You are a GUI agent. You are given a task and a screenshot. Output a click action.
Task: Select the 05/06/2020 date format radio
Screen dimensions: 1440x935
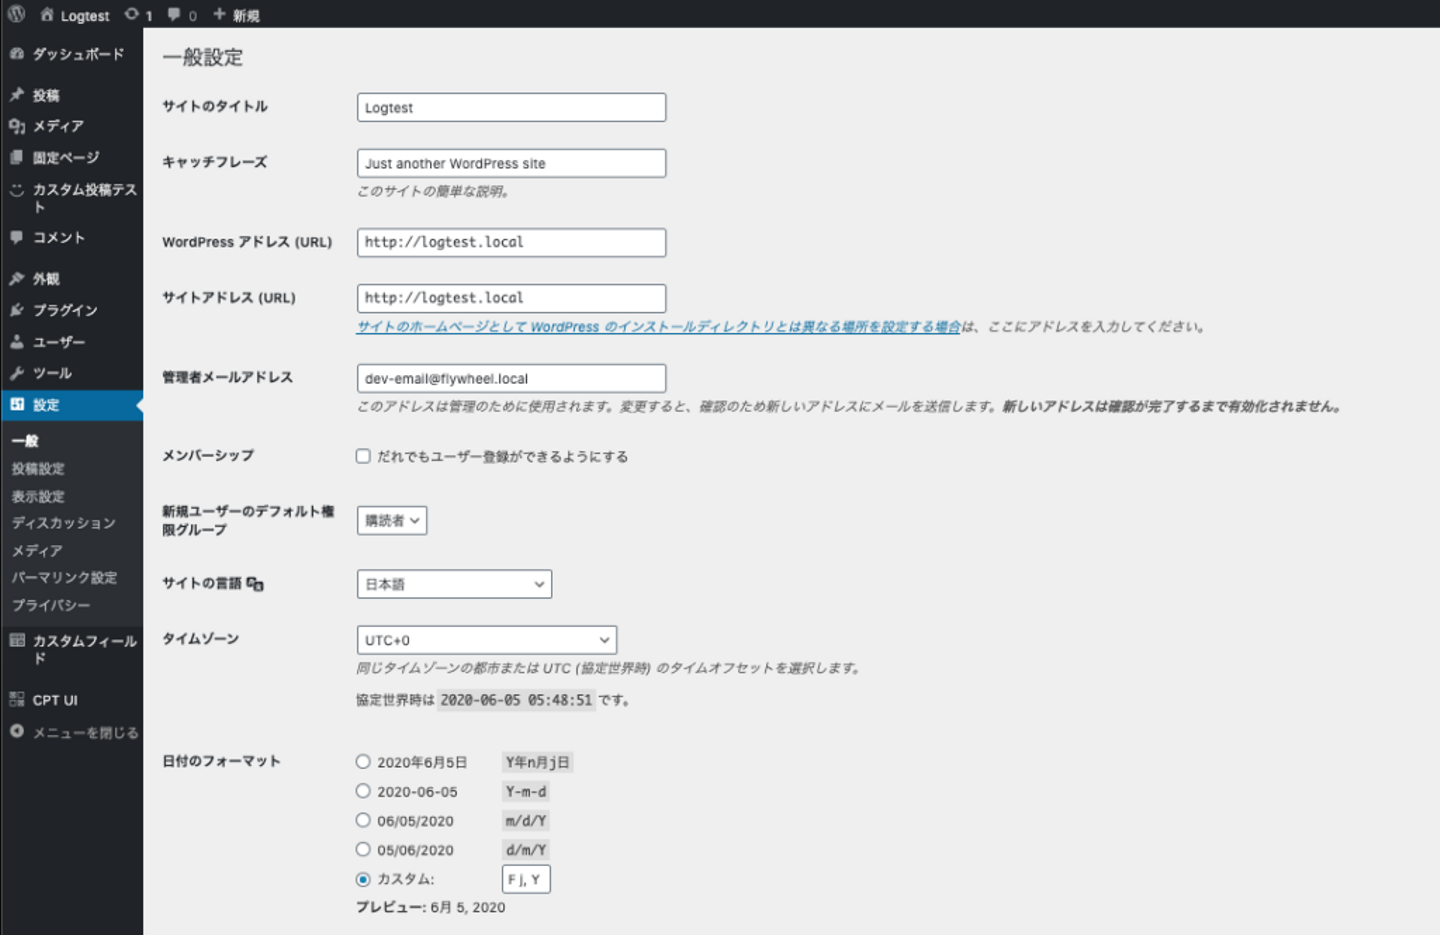point(363,849)
